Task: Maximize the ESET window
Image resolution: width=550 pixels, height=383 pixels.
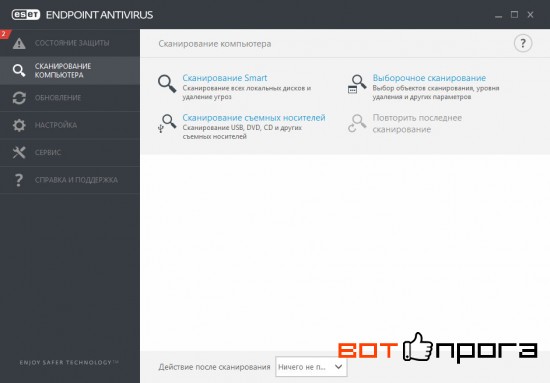Action: 514,15
